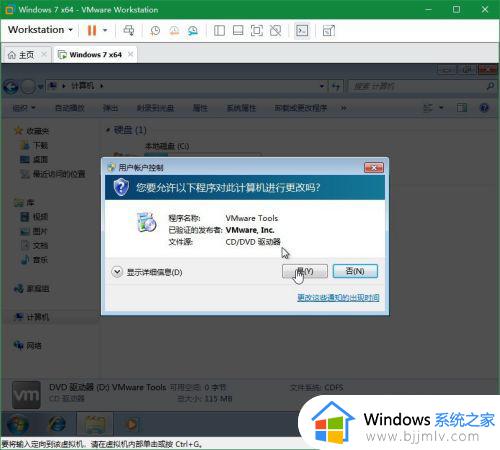Open Explorer help icon
Image resolution: width=500 pixels, height=450 pixels.
pos(484,108)
